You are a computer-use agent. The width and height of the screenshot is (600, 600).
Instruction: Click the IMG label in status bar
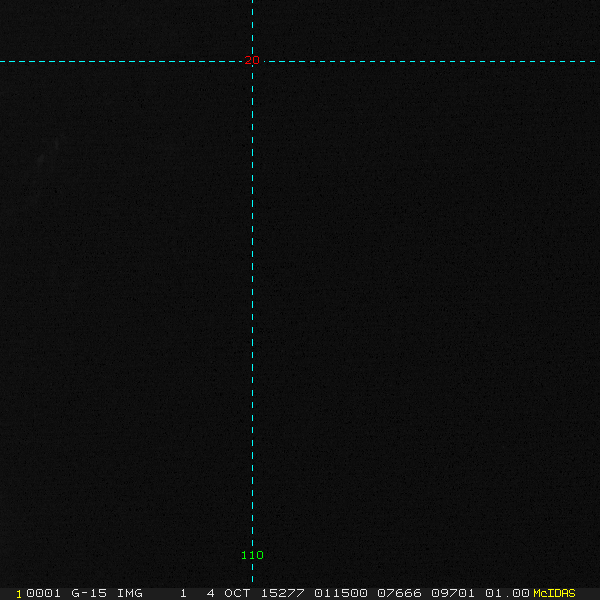(130, 593)
